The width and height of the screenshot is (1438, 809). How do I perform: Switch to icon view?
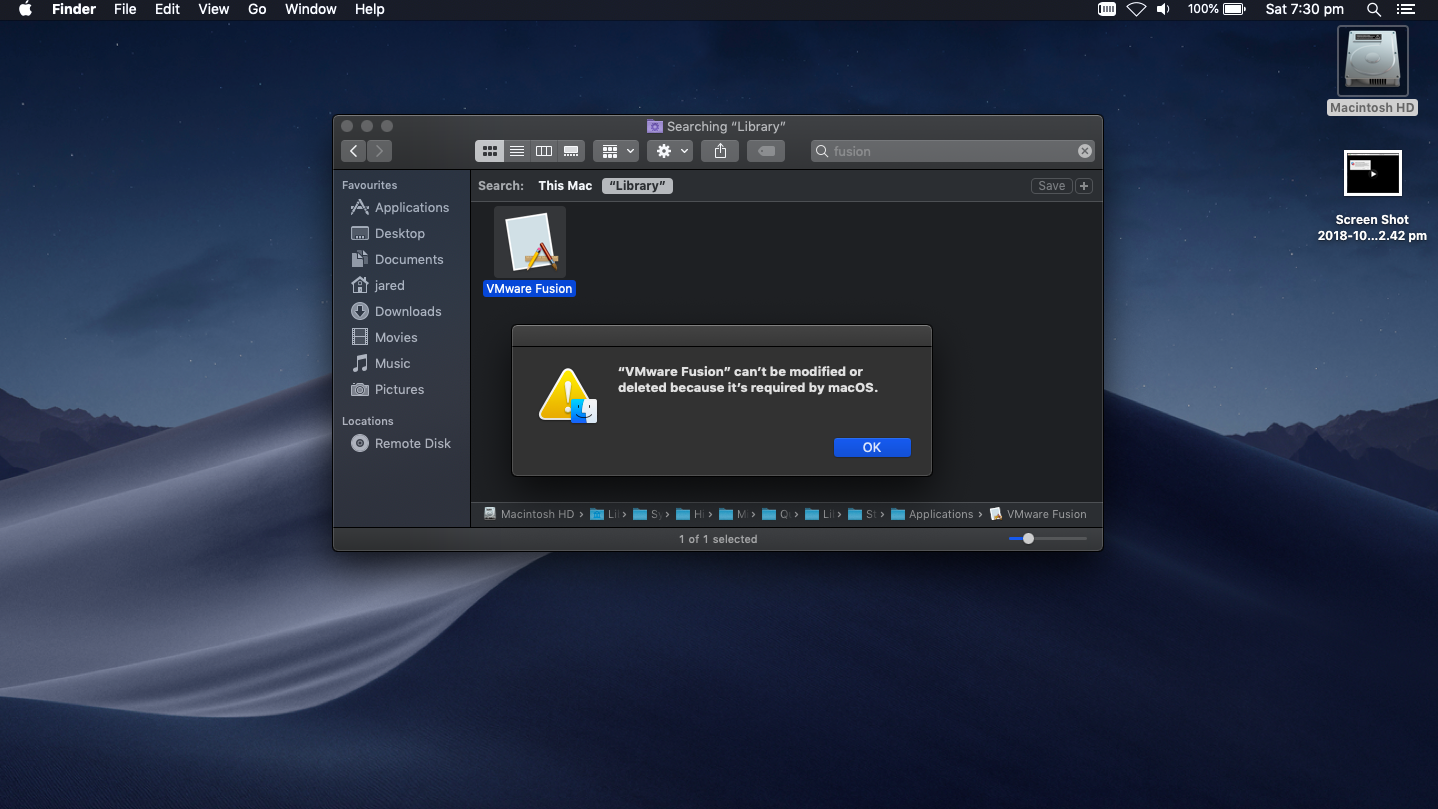click(x=490, y=151)
